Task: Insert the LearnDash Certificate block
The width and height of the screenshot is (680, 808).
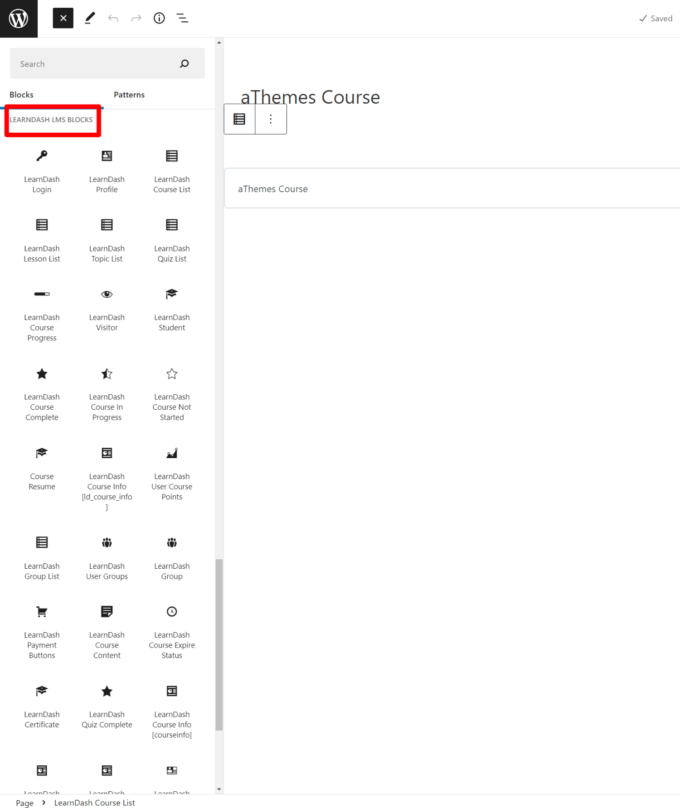Action: 42,706
